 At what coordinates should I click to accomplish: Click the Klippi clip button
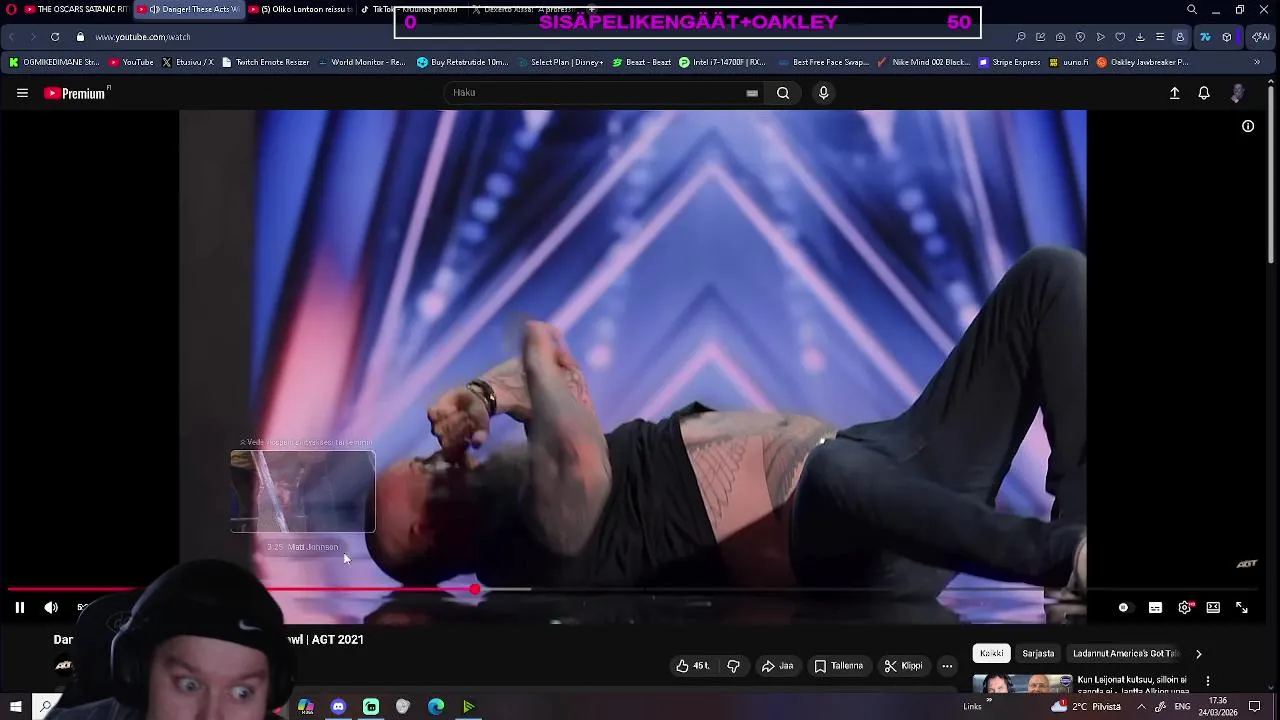click(x=903, y=666)
